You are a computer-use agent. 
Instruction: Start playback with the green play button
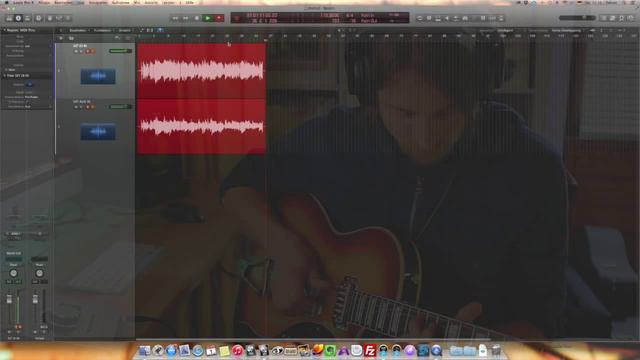tap(208, 18)
